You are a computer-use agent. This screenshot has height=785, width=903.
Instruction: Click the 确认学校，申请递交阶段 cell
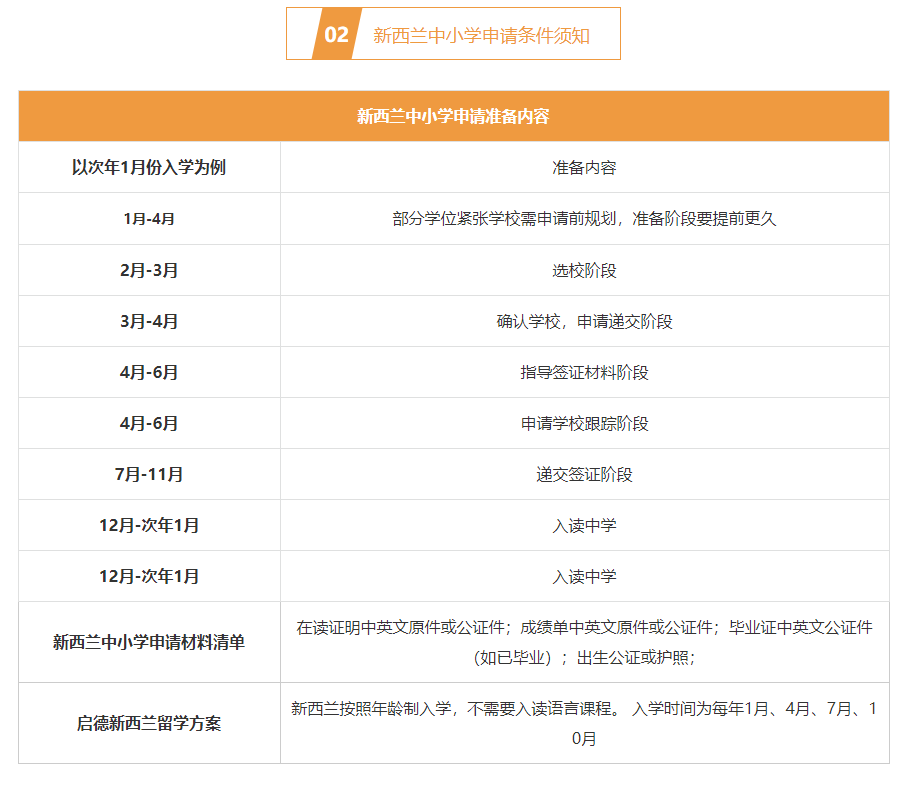pos(585,320)
